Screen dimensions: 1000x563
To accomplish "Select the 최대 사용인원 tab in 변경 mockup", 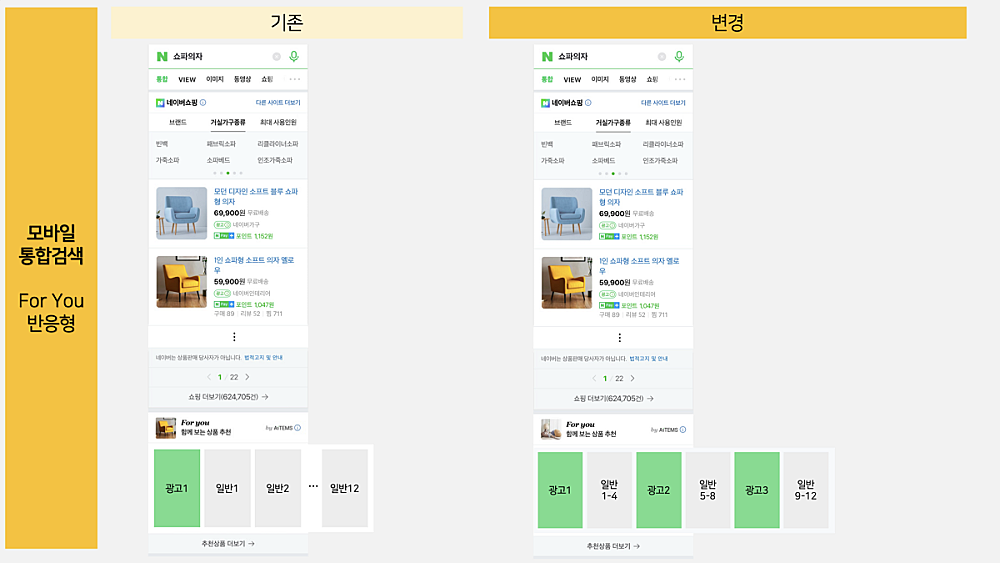I will 663,122.
